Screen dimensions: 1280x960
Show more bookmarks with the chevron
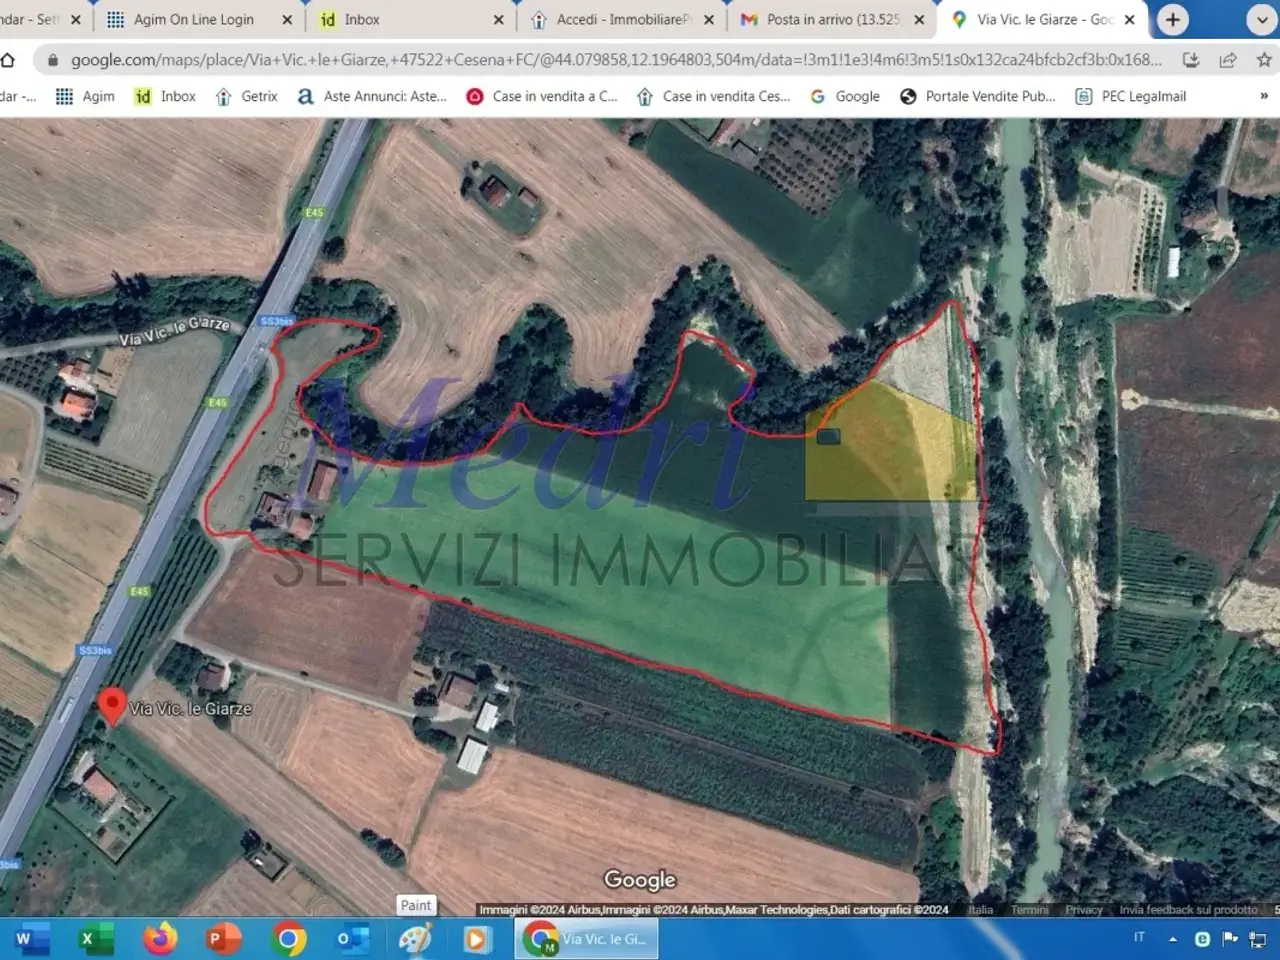pos(1264,96)
